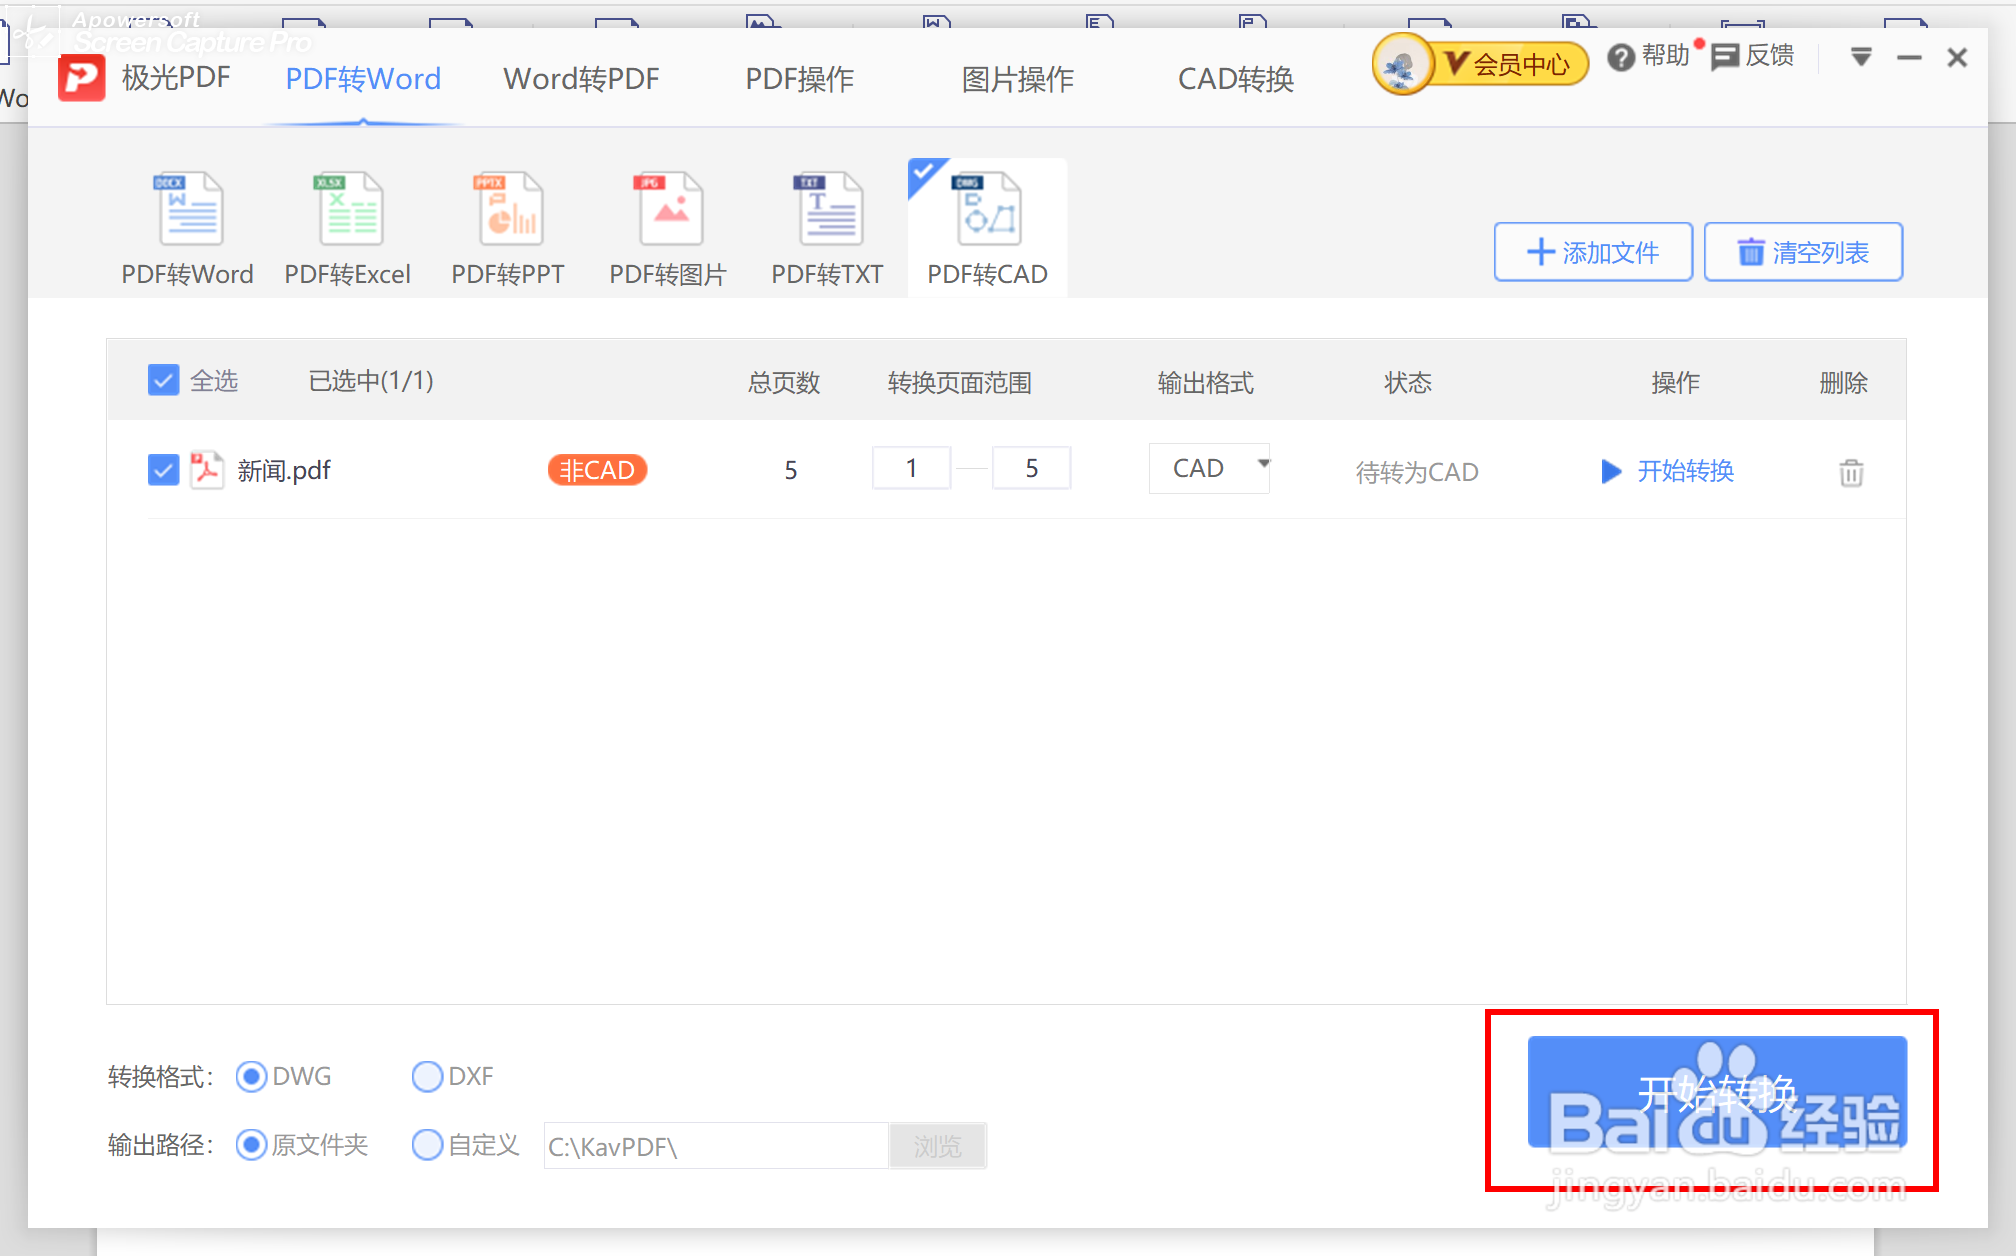Image resolution: width=2016 pixels, height=1256 pixels.
Task: Uncheck the 新闻.pdf file checkbox
Action: coord(163,470)
